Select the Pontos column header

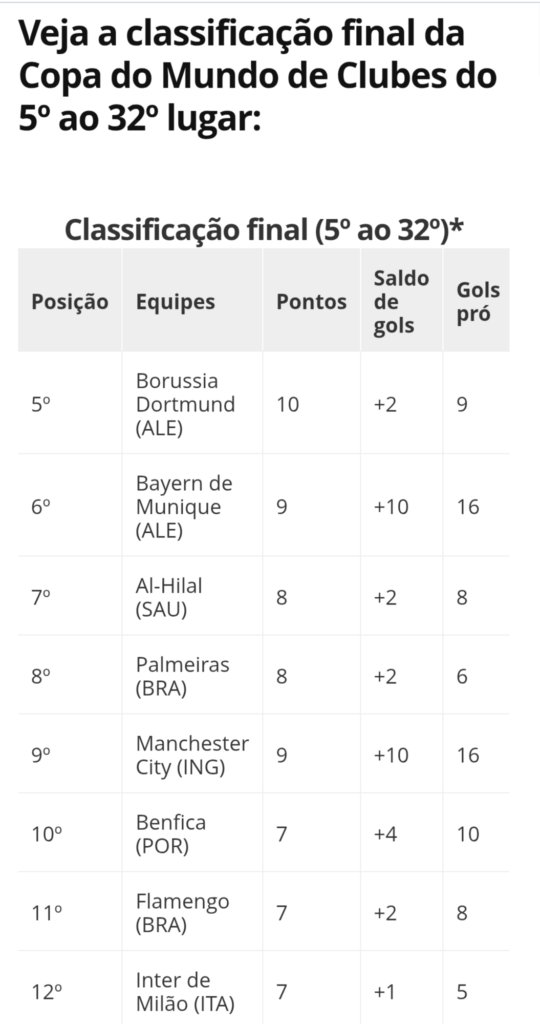(311, 302)
